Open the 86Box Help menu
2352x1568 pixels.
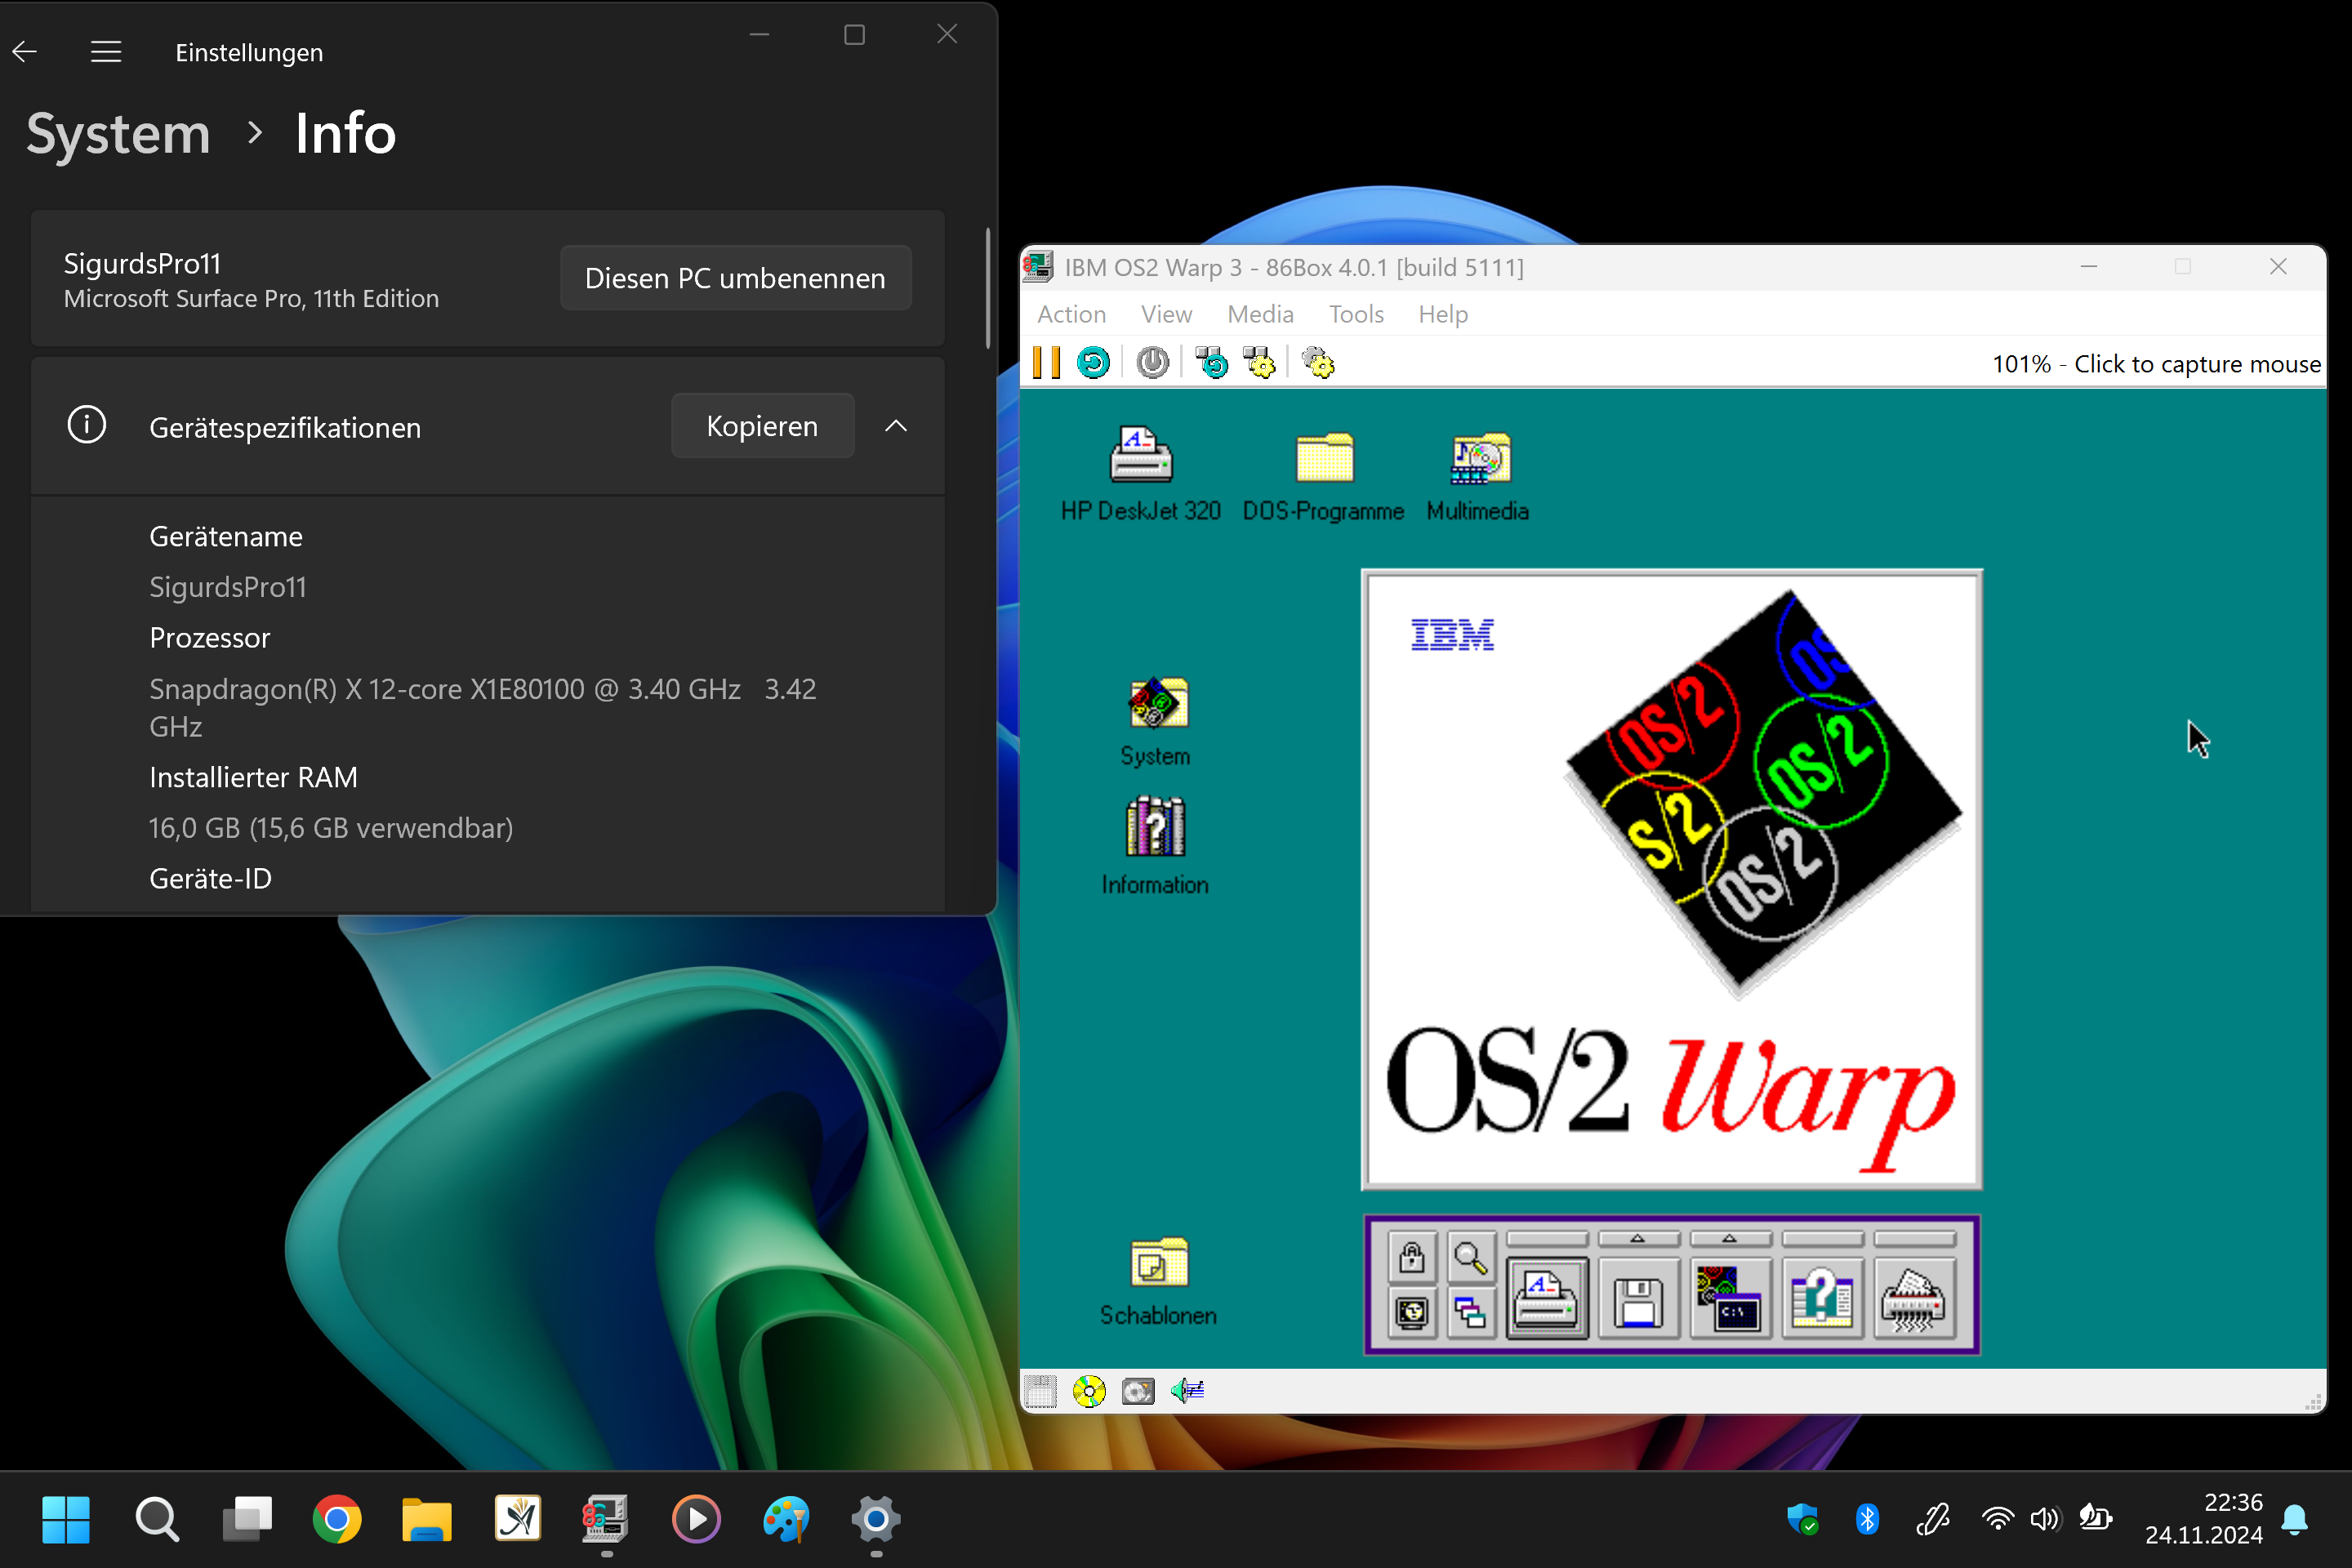[1443, 314]
